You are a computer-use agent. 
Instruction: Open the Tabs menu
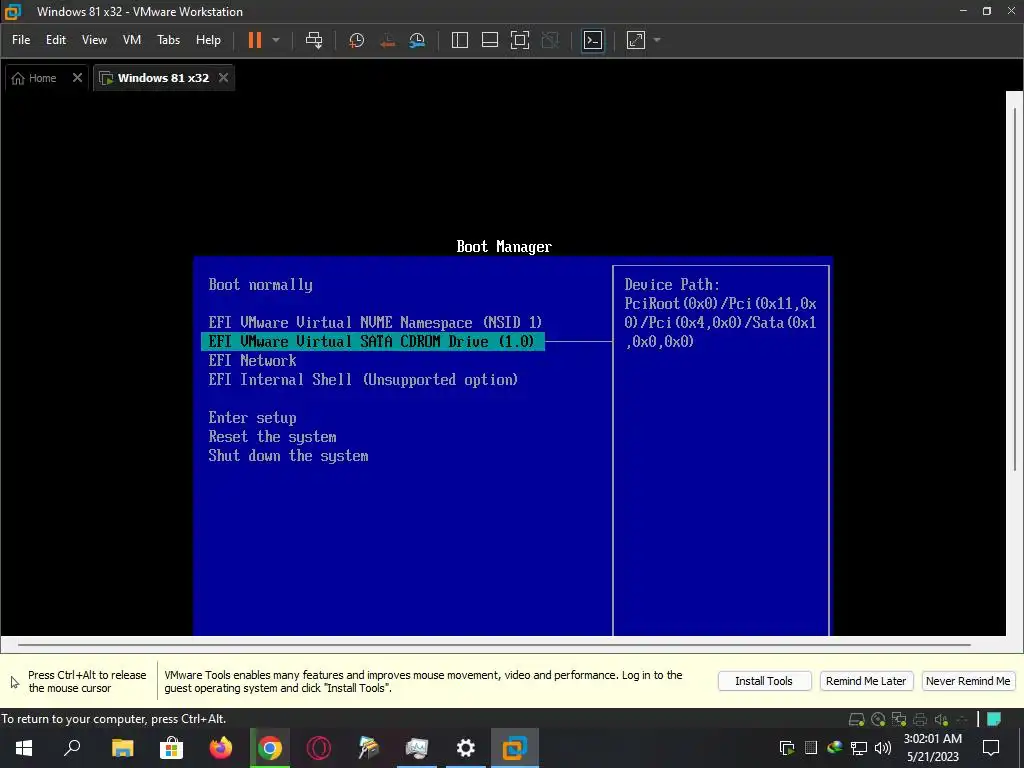coord(168,40)
